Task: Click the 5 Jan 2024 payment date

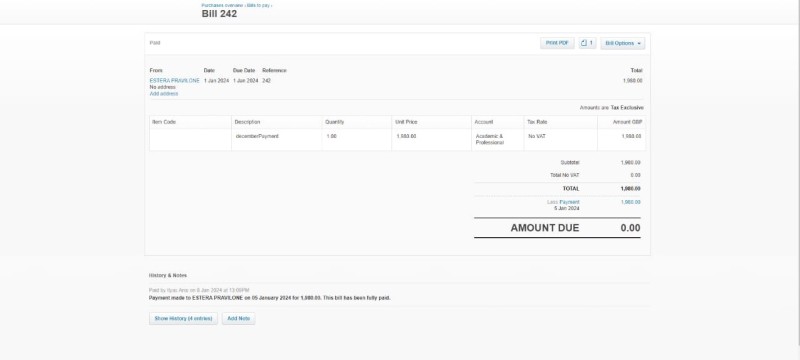Action: [566, 208]
